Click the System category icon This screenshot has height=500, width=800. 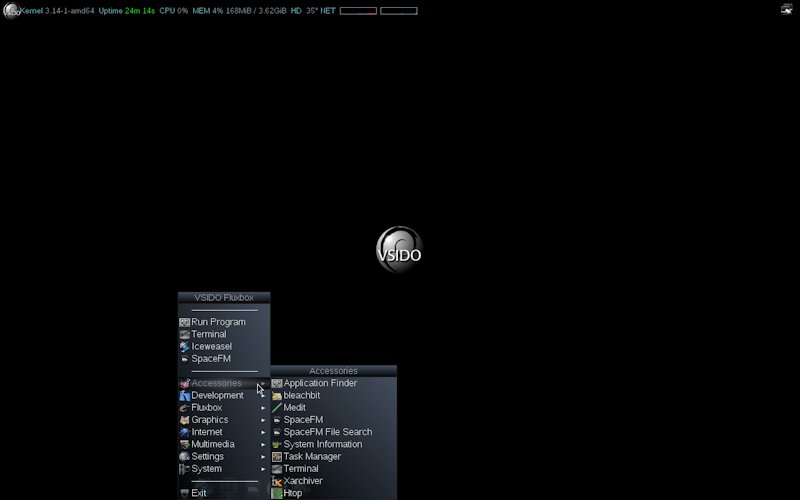point(184,469)
